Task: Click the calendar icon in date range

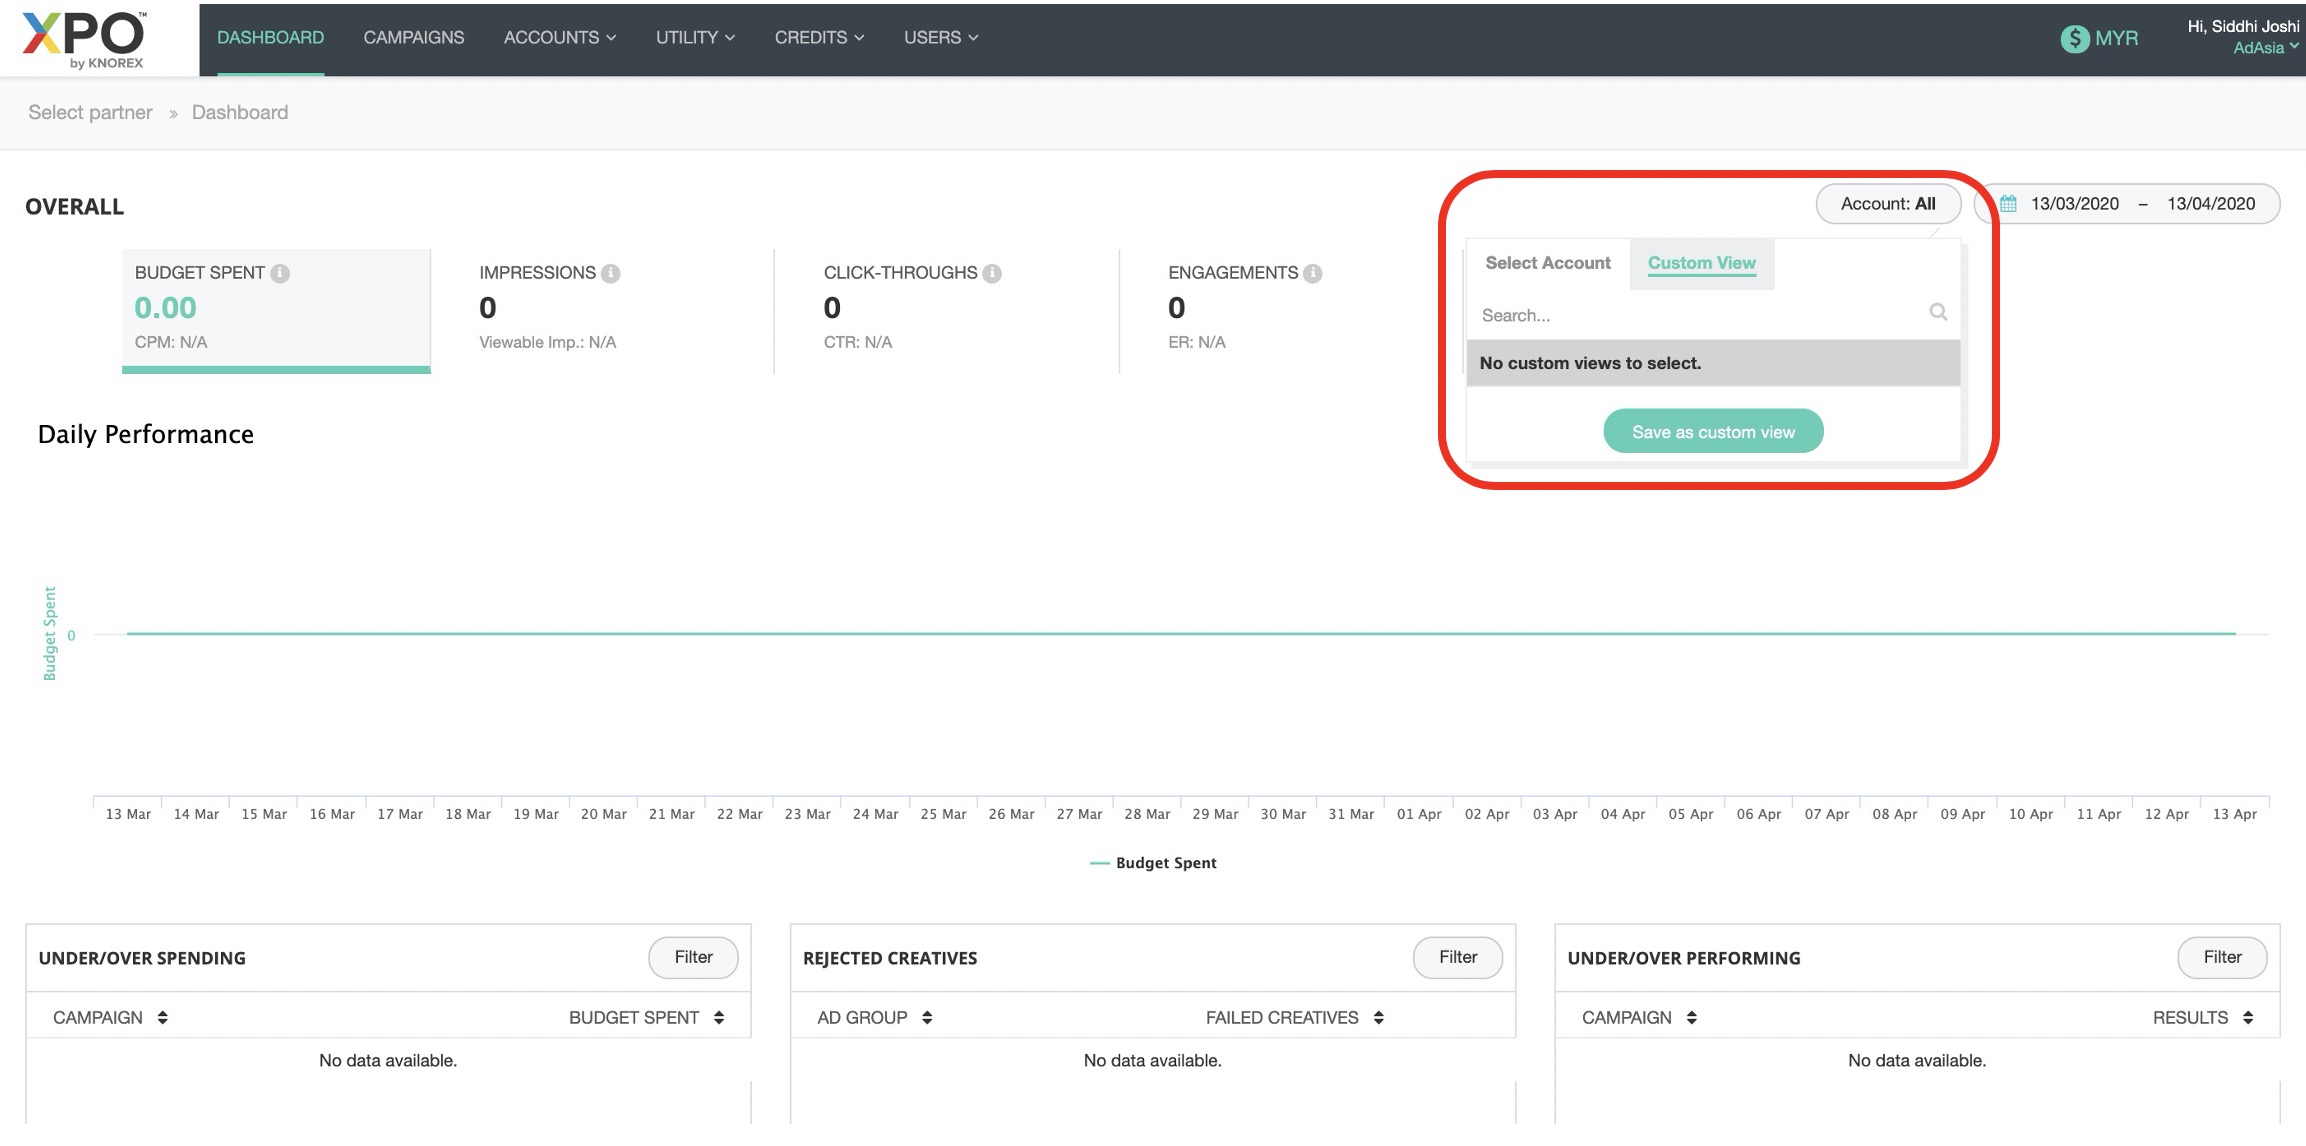Action: pyautogui.click(x=2008, y=204)
